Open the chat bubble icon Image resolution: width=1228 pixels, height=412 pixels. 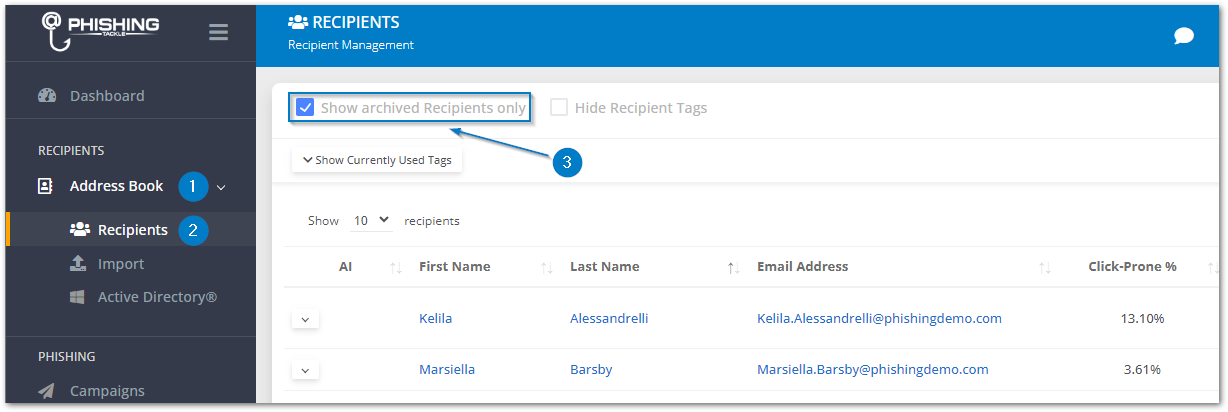pyautogui.click(x=1184, y=36)
